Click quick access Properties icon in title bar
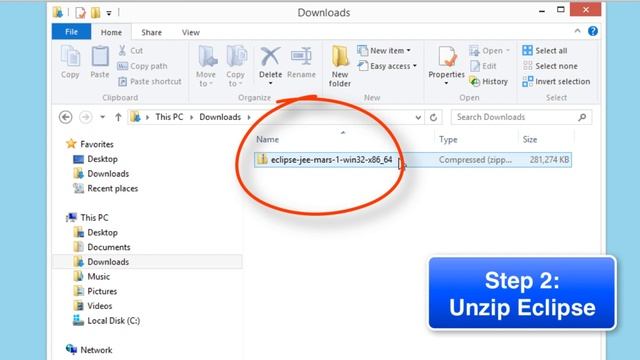The height and width of the screenshot is (360, 640). pyautogui.click(x=80, y=13)
